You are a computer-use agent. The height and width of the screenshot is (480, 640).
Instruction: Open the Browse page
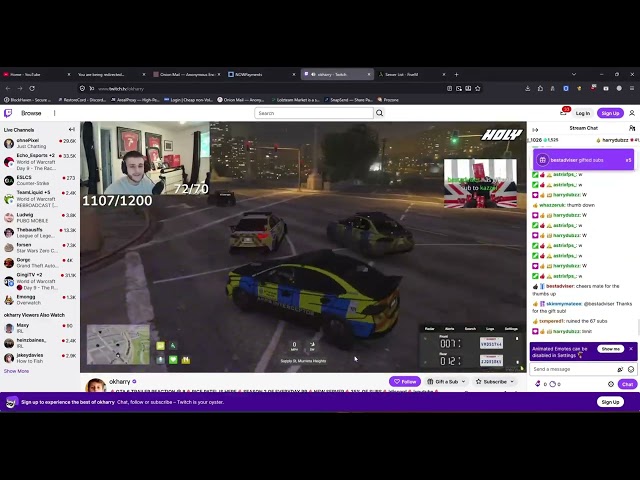click(31, 113)
